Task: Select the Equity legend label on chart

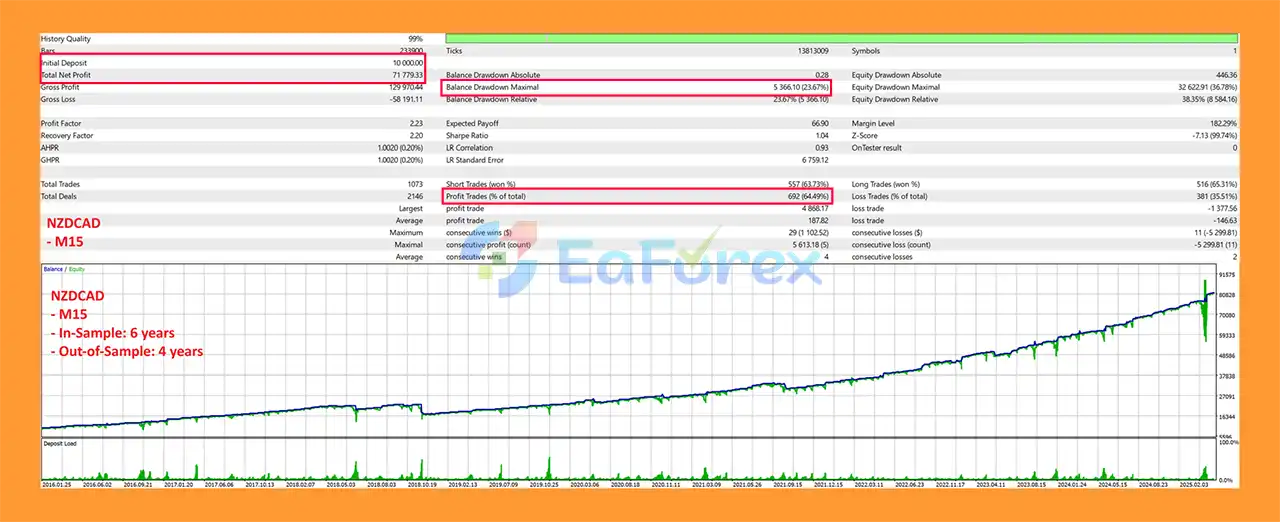Action: click(x=77, y=270)
